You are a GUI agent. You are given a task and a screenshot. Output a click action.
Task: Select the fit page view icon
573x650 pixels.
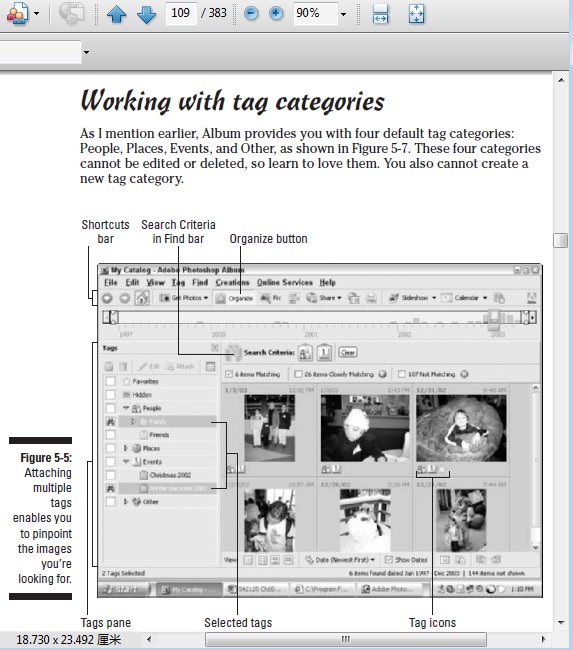(x=416, y=14)
